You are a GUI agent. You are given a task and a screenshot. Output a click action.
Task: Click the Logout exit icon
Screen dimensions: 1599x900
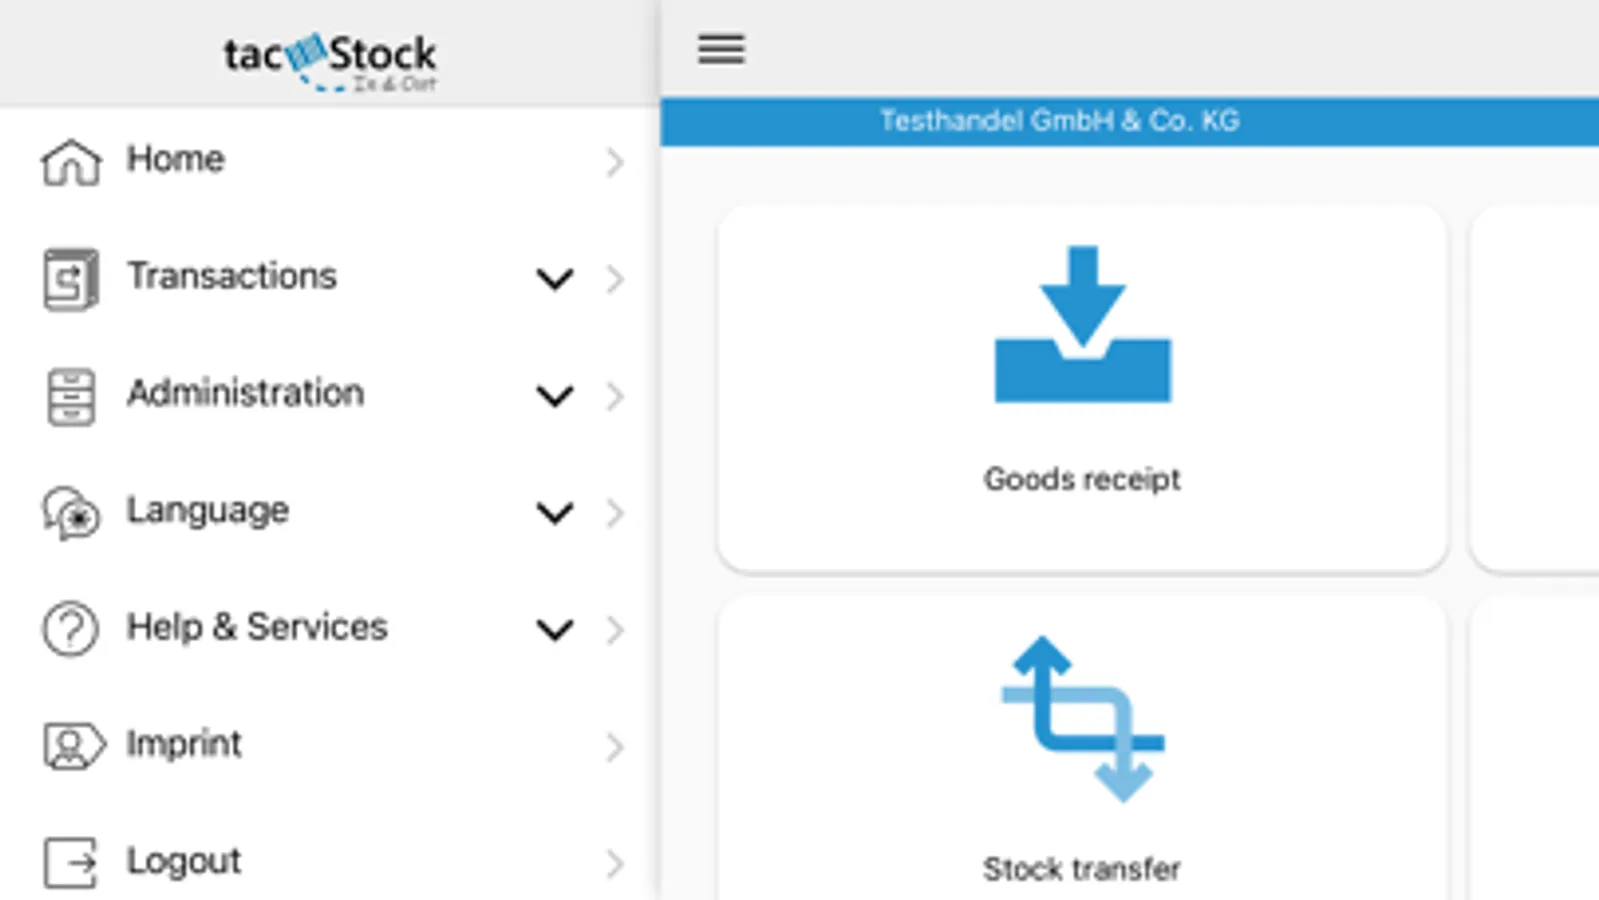pyautogui.click(x=71, y=862)
